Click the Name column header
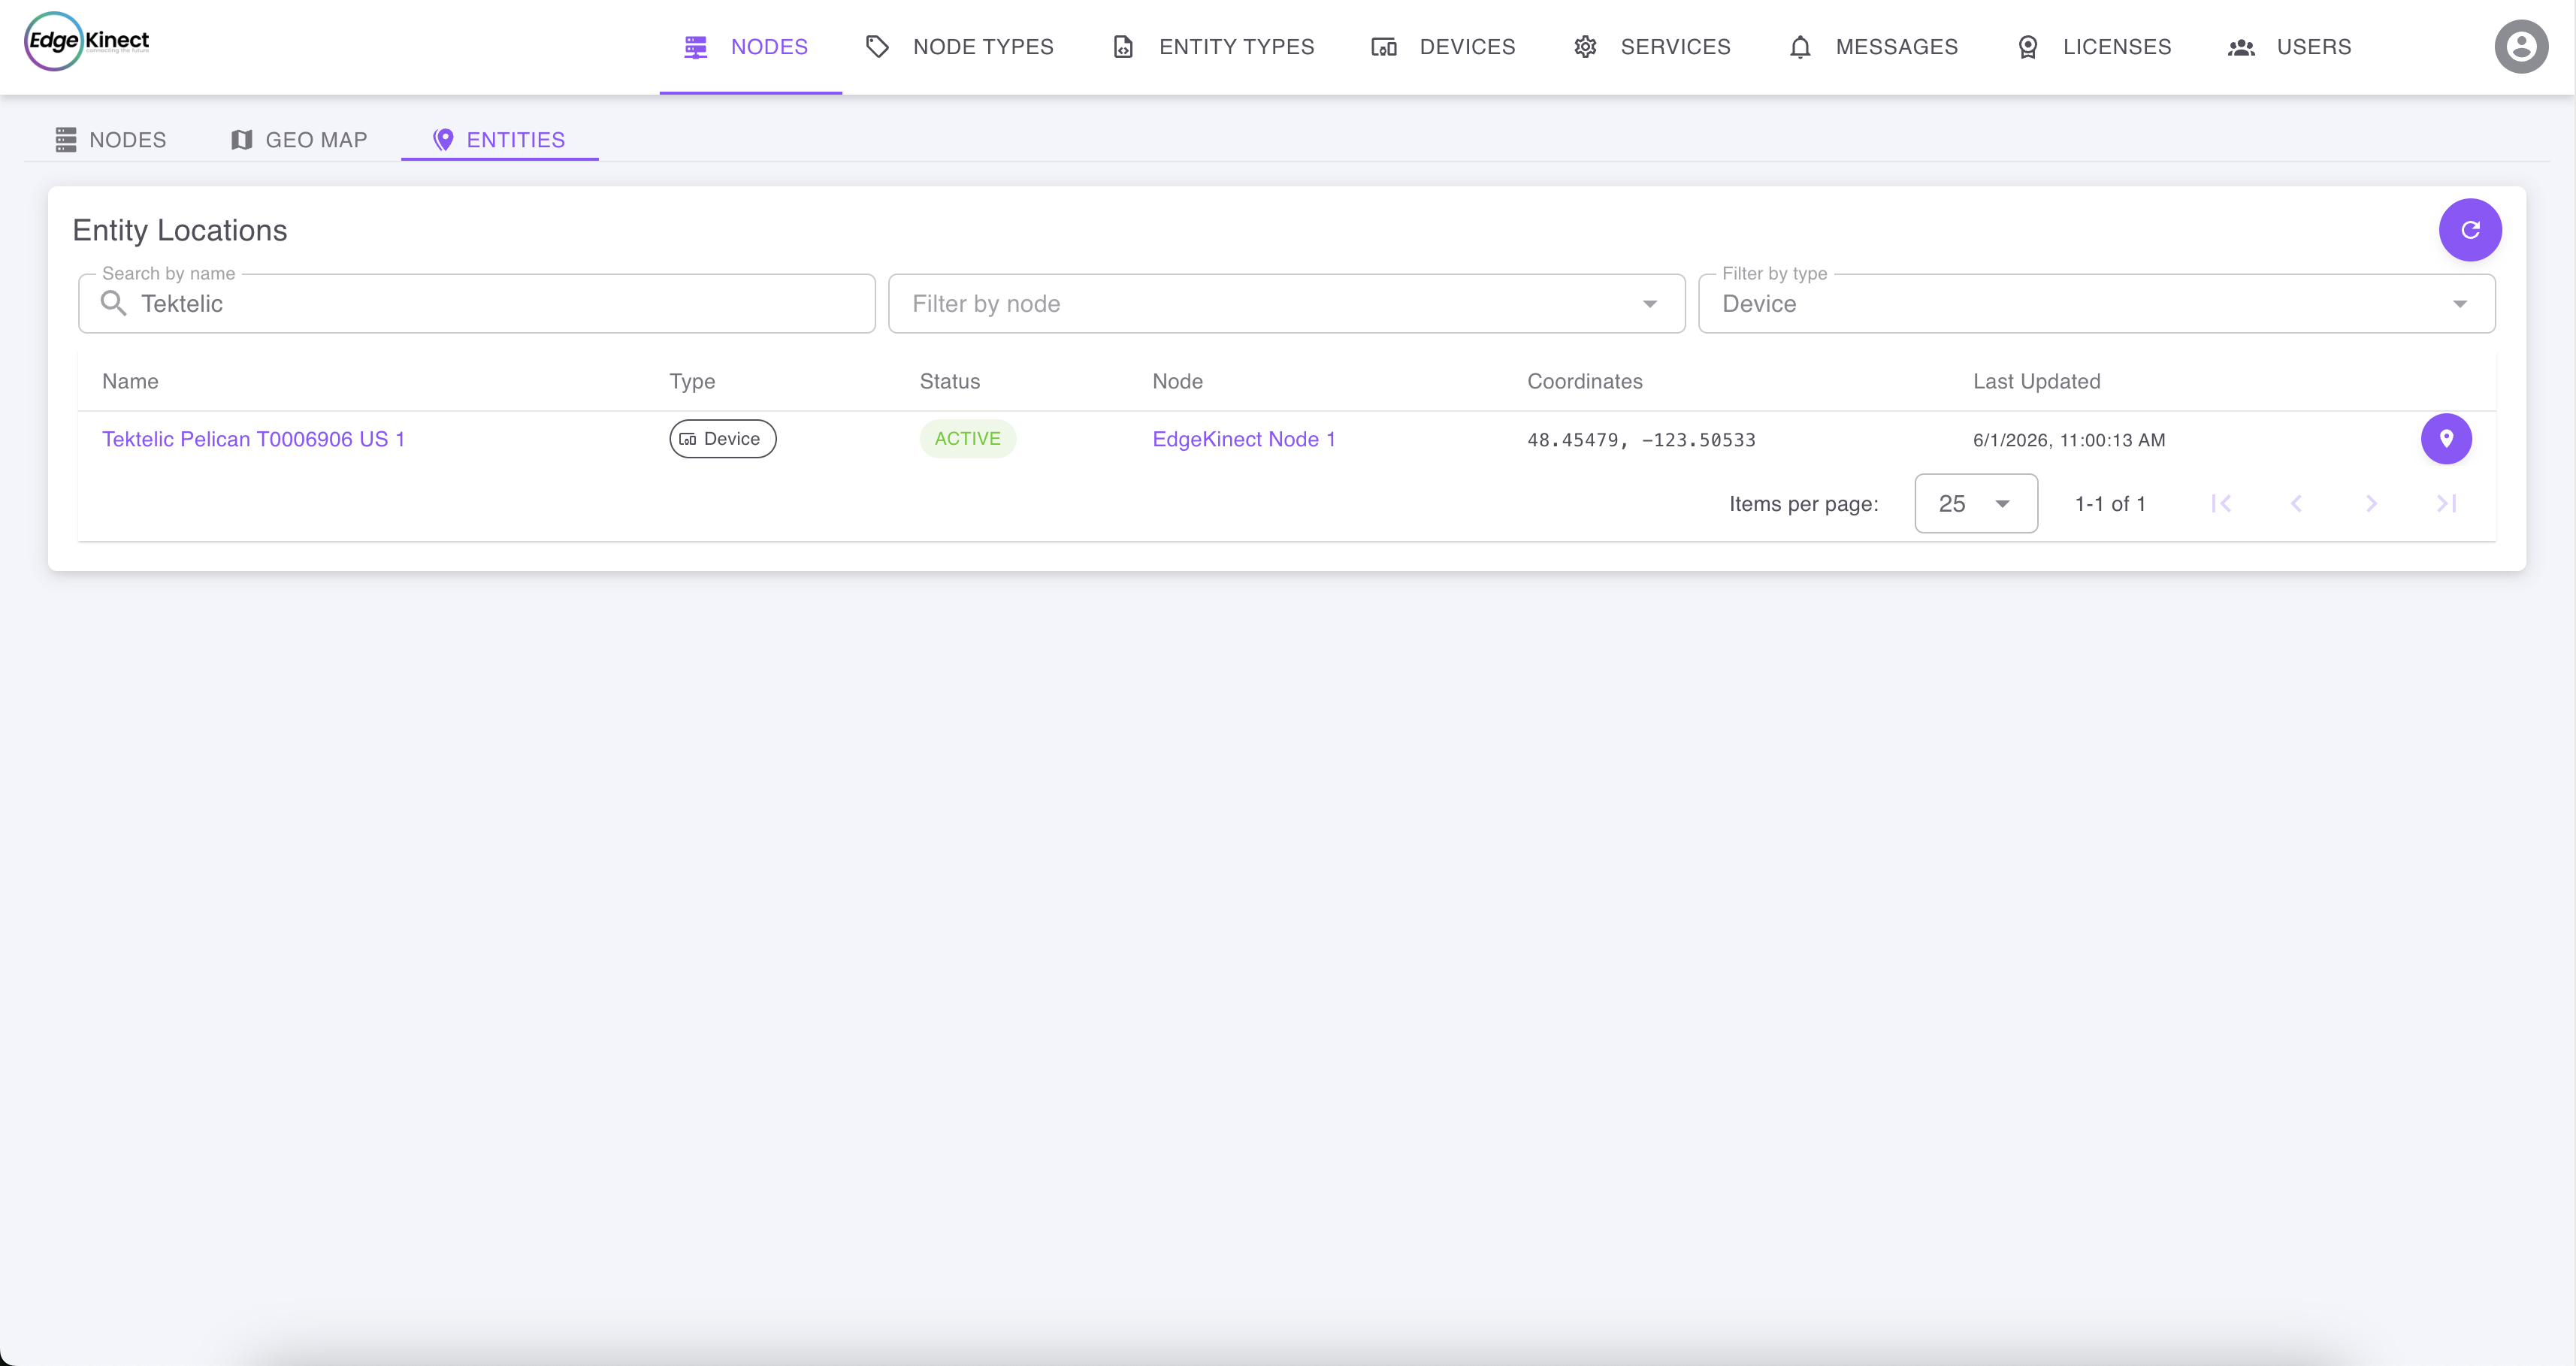The height and width of the screenshot is (1366, 2576). [130, 381]
